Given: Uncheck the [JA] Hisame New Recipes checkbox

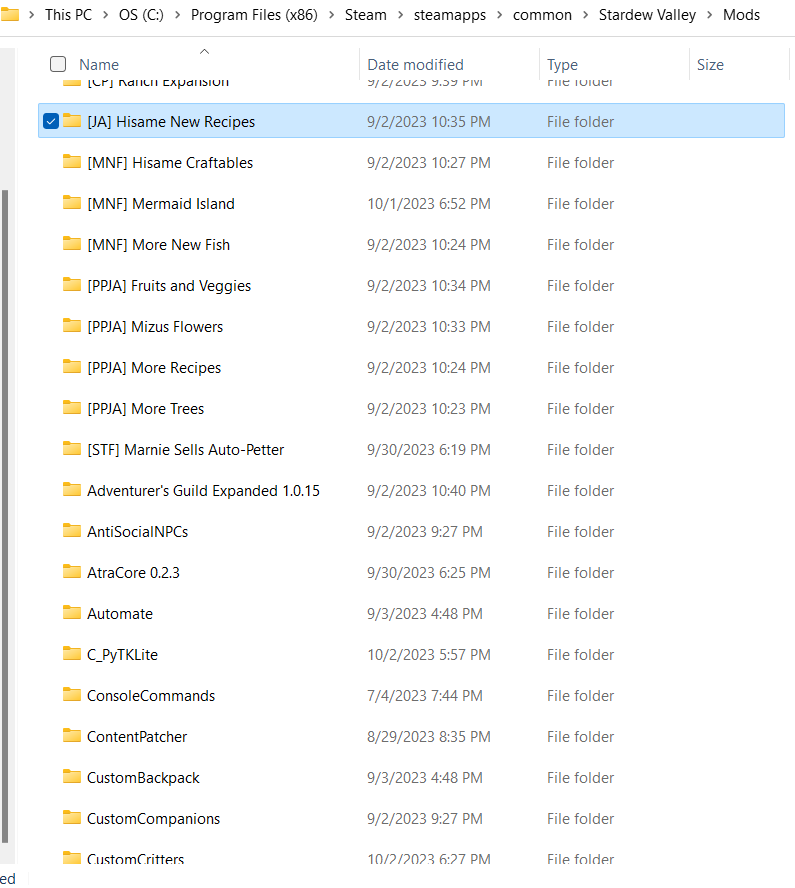Looking at the screenshot, I should pos(51,121).
